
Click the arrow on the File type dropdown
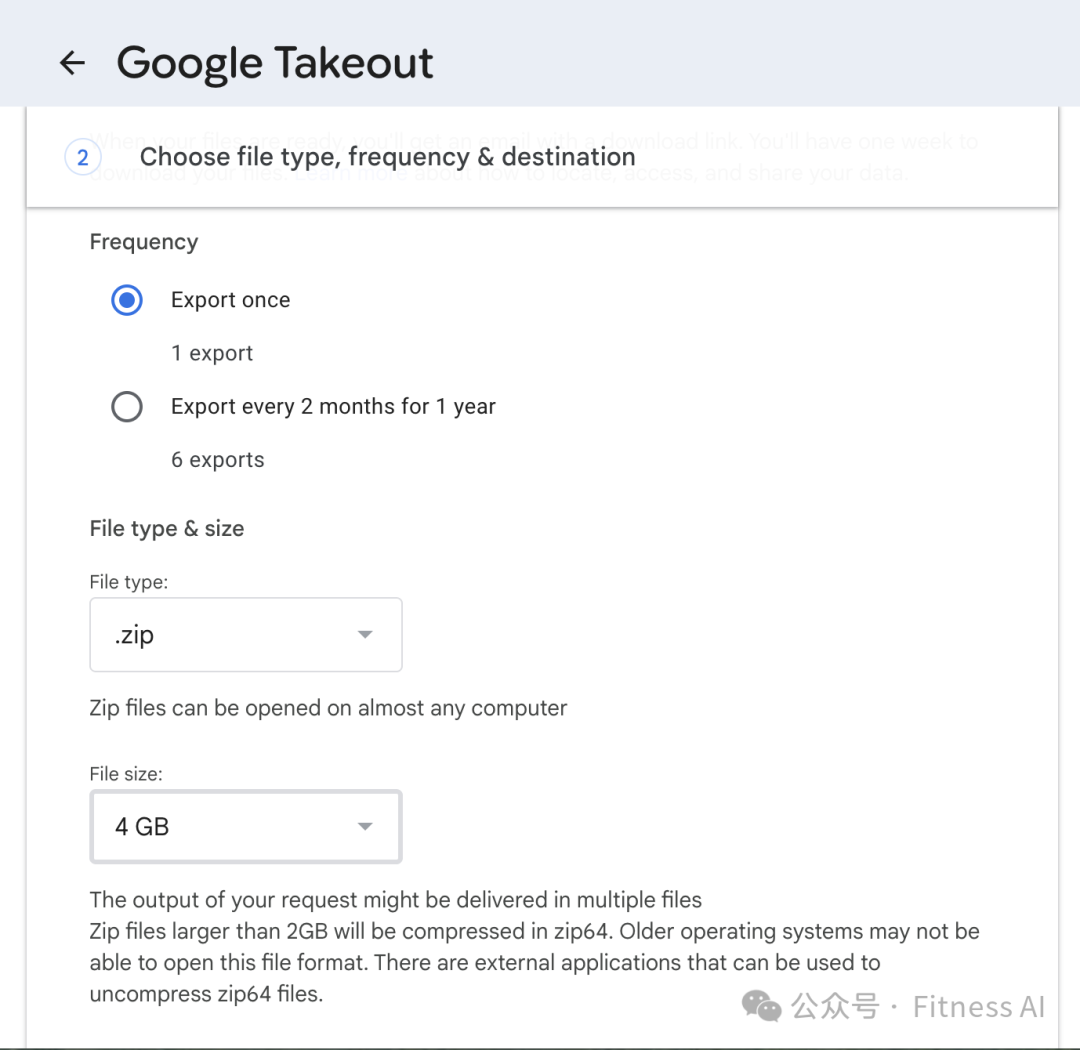coord(365,635)
